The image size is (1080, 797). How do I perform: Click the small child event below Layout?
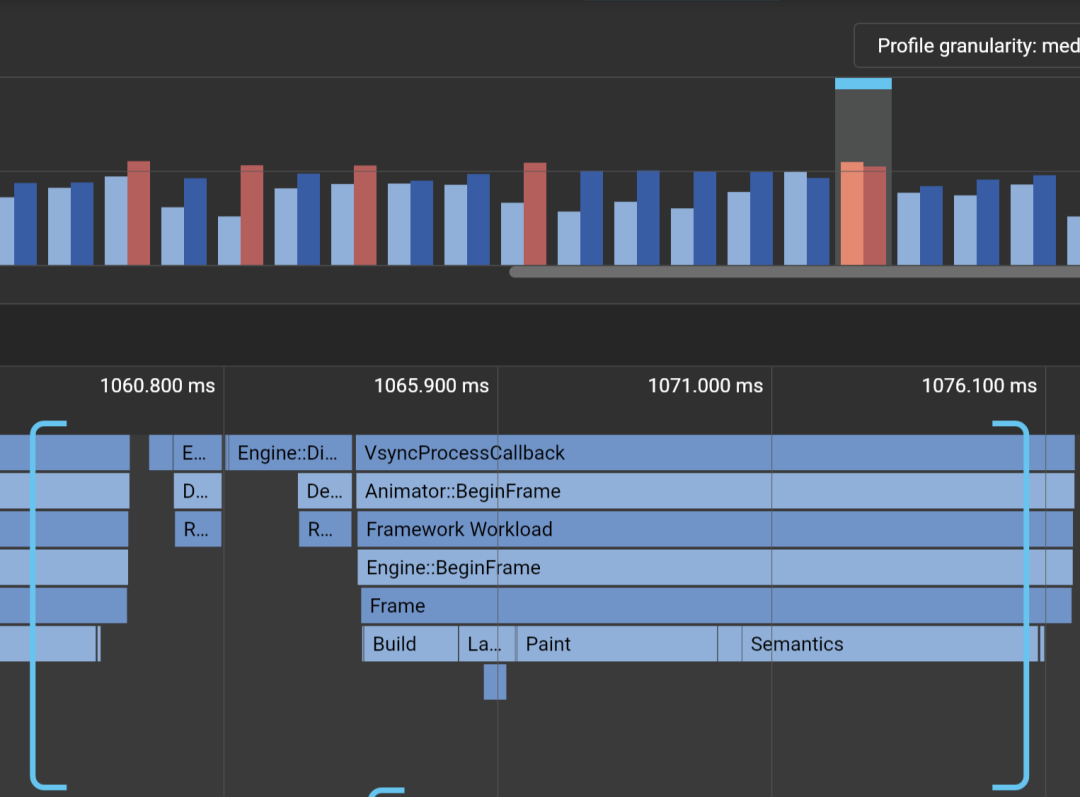pyautogui.click(x=495, y=682)
